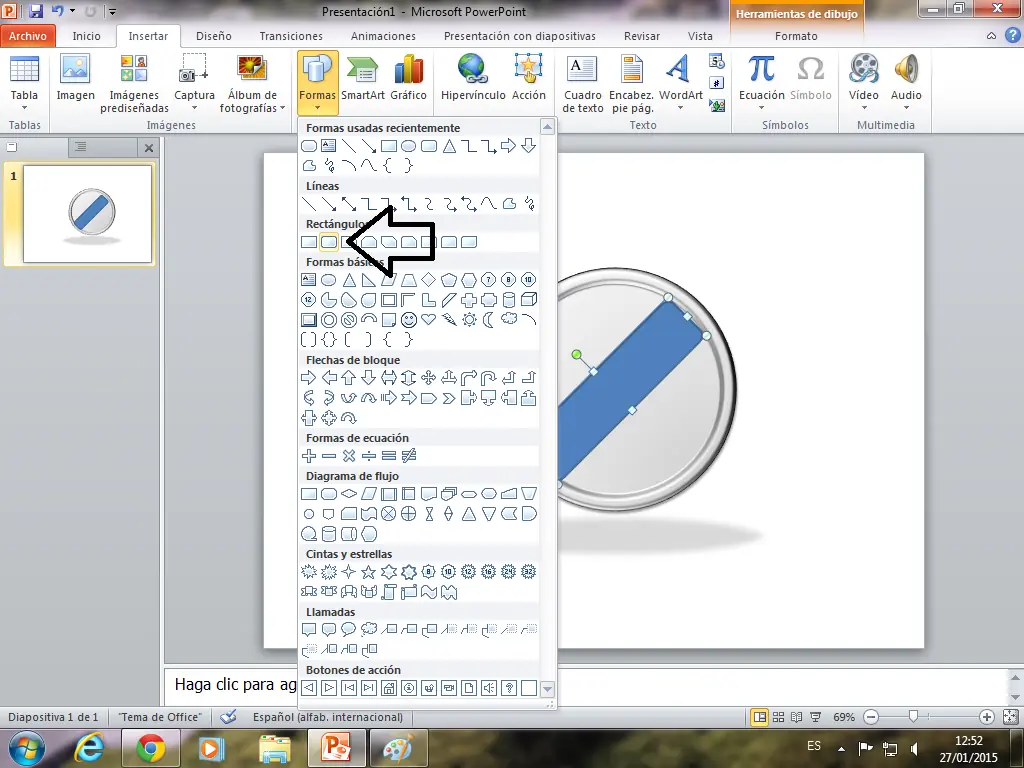Open the WordArt gallery
The width and height of the screenshot is (1024, 768).
click(x=680, y=83)
